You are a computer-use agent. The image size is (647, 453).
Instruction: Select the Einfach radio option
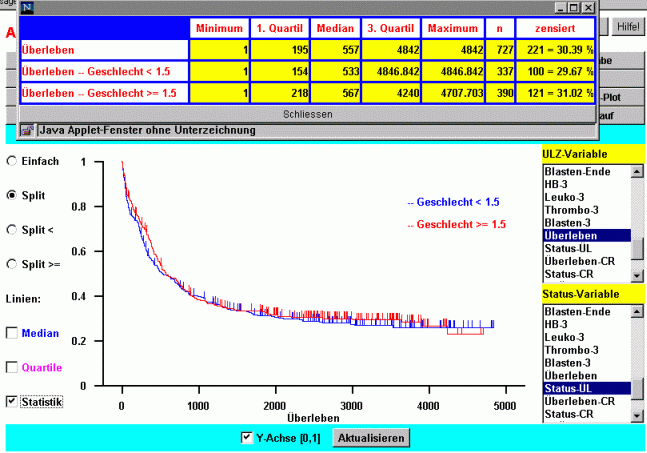[x=12, y=161]
